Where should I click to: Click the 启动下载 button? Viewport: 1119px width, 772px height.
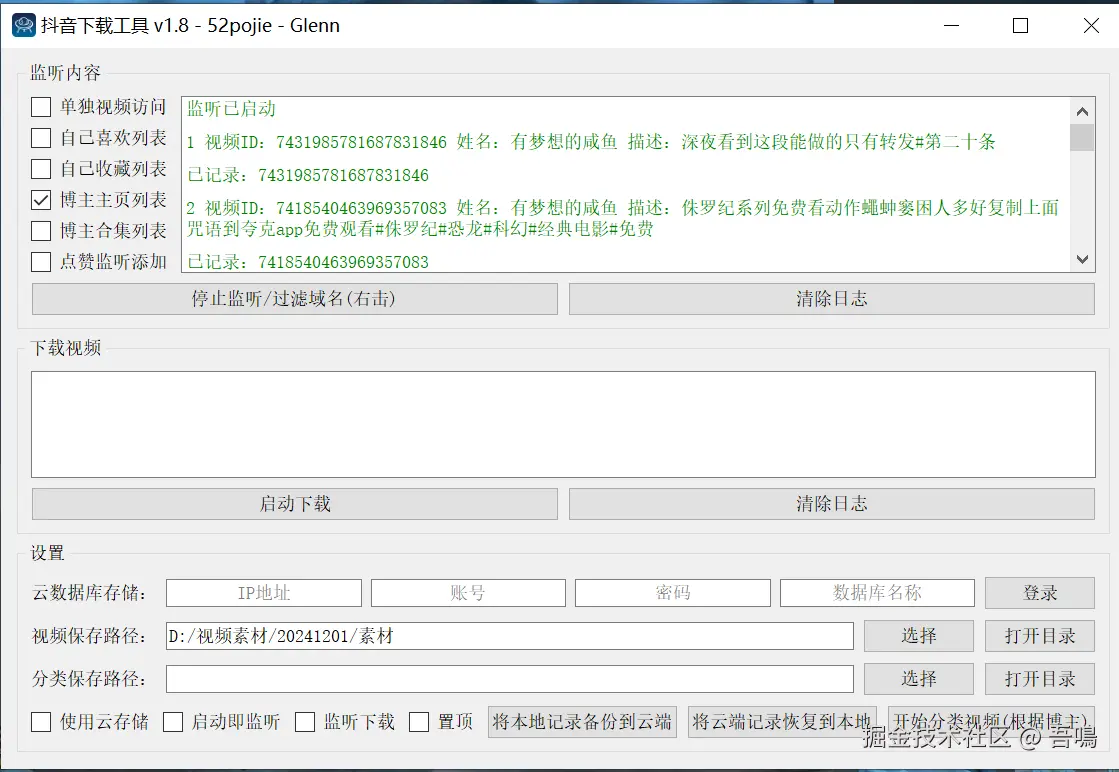pyautogui.click(x=295, y=504)
